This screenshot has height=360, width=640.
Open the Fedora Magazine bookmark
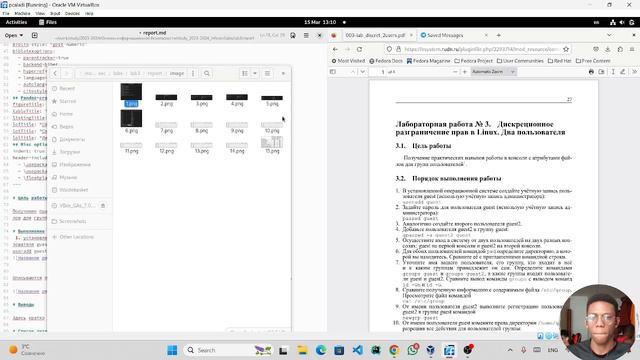pos(429,61)
